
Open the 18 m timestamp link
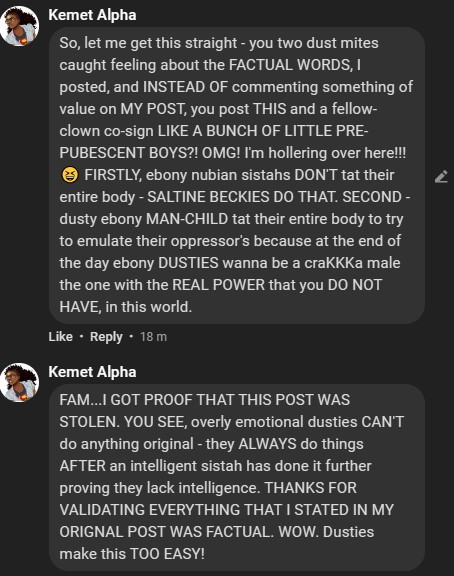tap(153, 336)
